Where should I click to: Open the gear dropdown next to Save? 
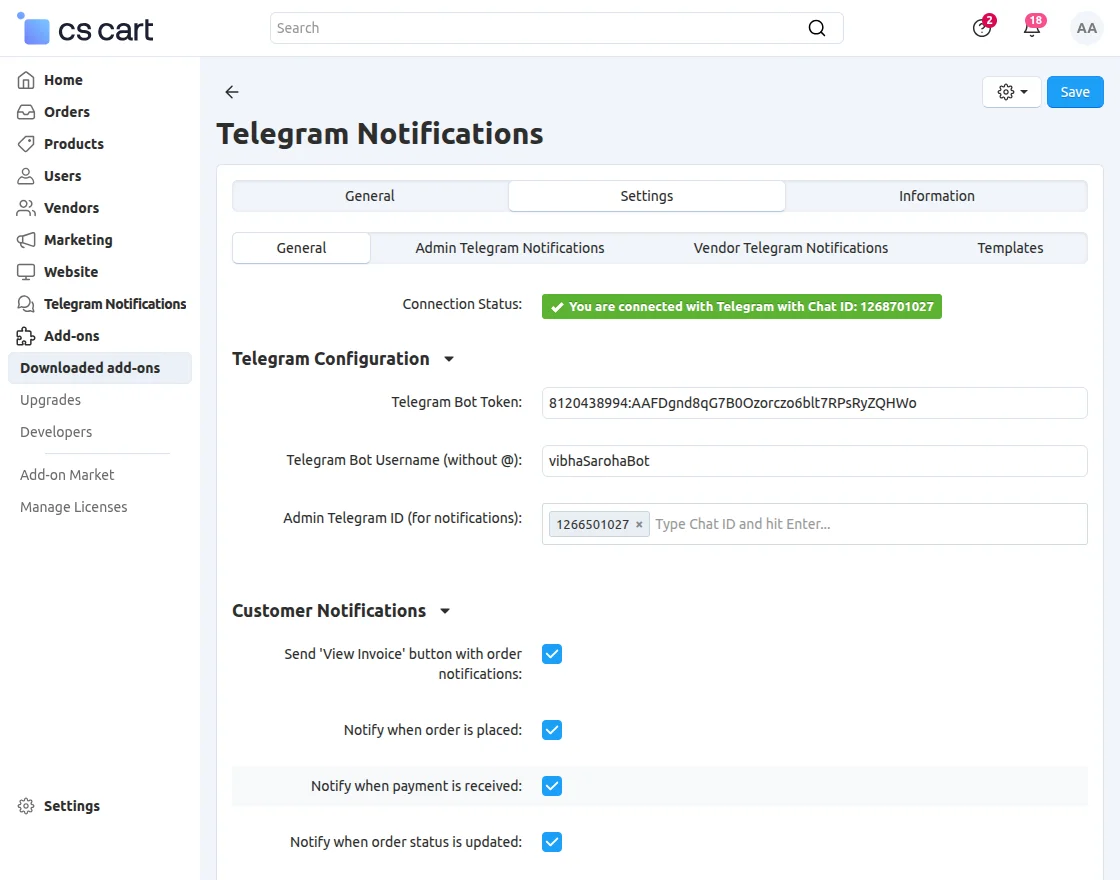click(1011, 92)
